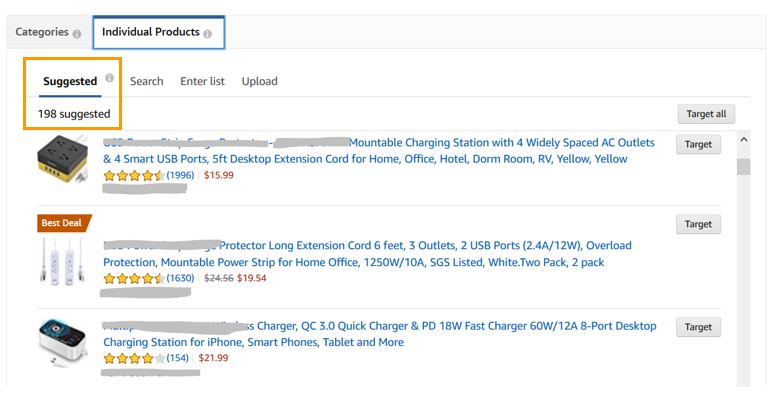Click the Best Deal badge
The height and width of the screenshot is (408, 767).
[64, 223]
